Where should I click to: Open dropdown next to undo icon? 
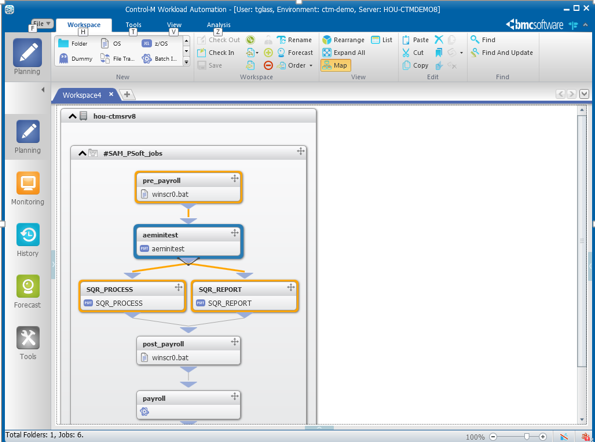(461, 53)
